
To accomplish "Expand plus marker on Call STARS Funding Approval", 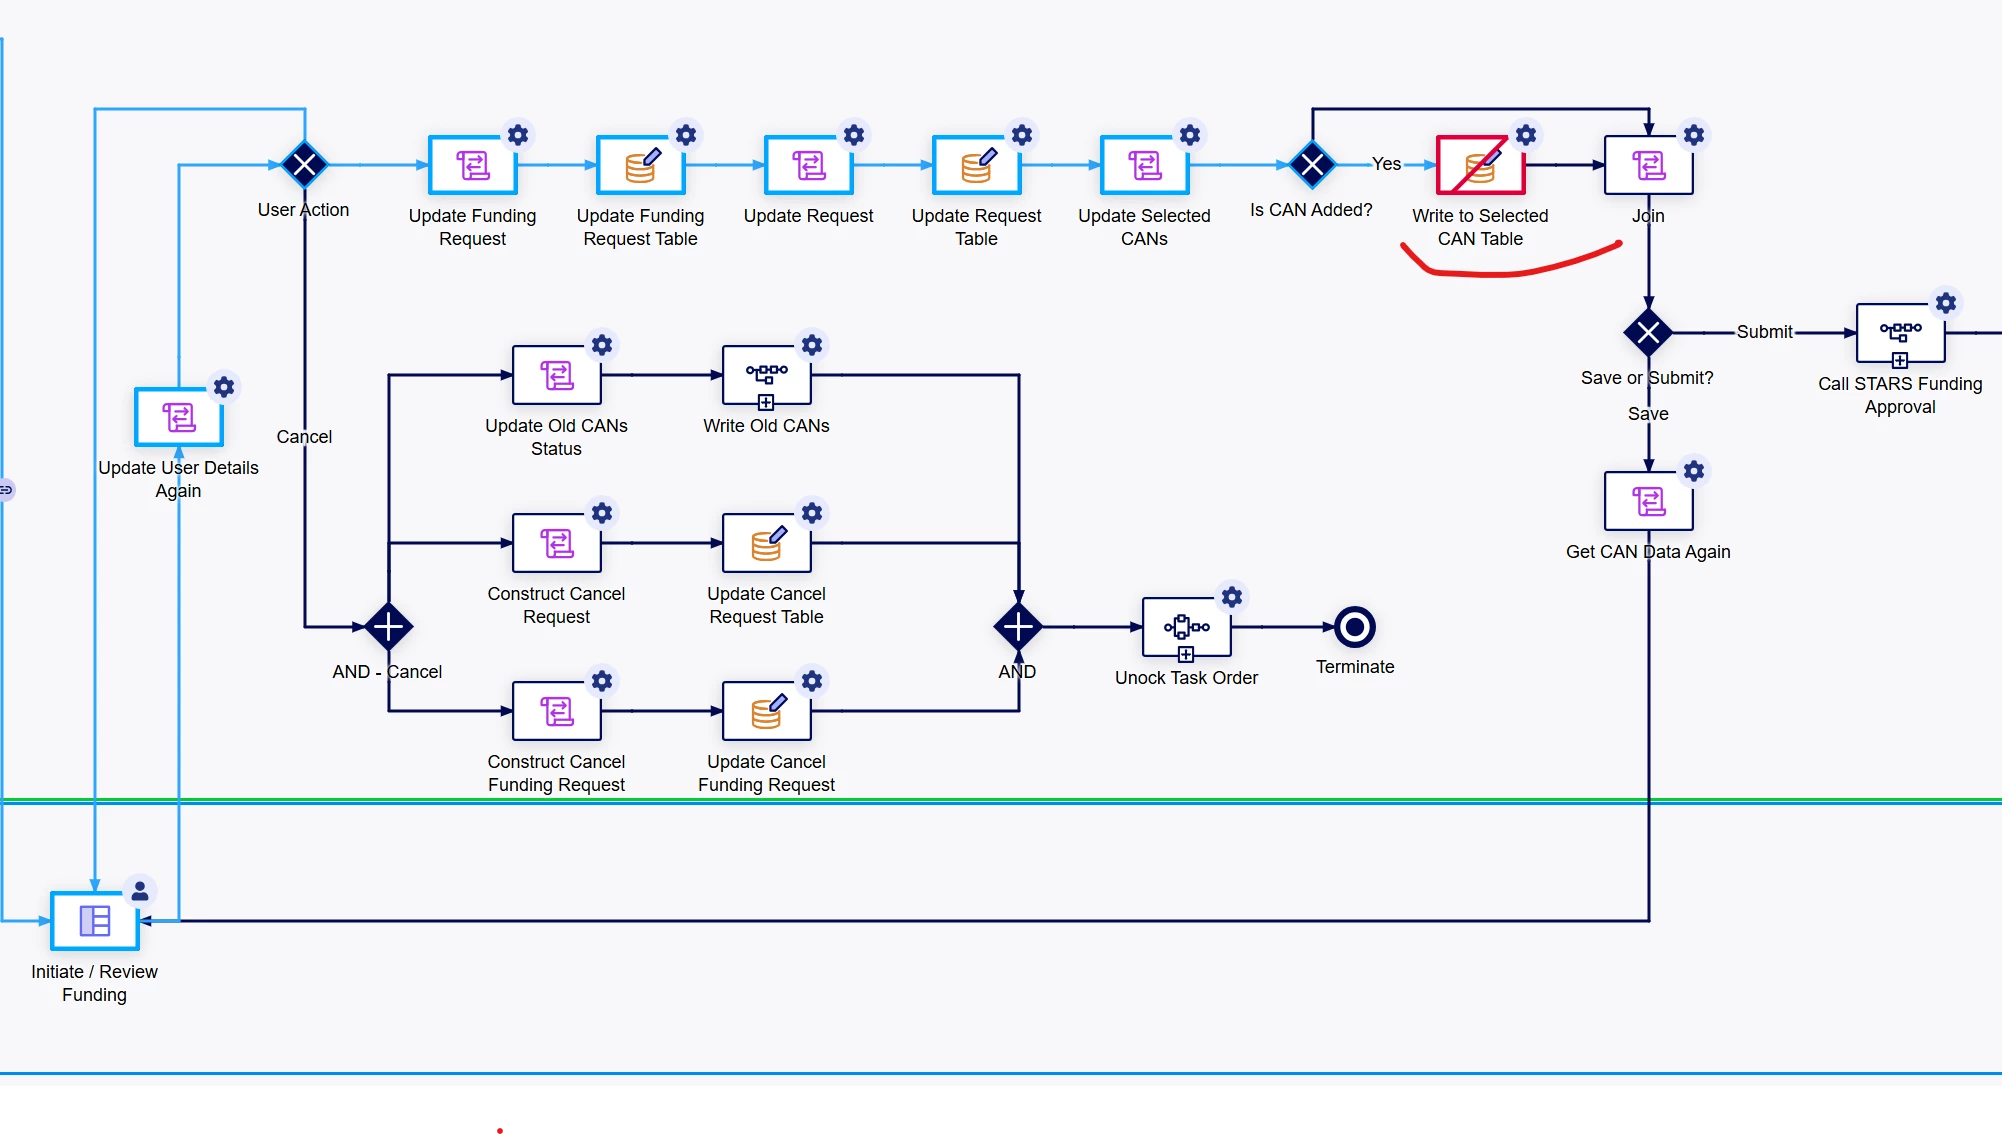I will click(1900, 360).
